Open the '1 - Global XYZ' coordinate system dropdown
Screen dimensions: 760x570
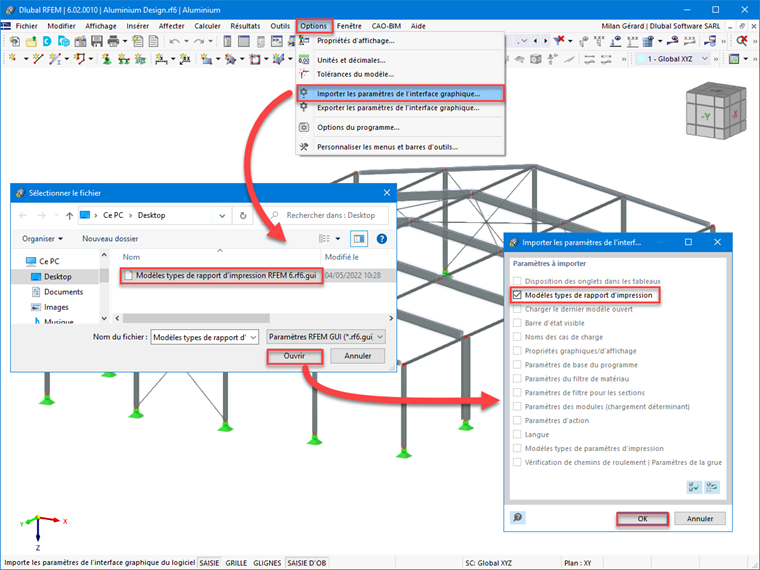(673, 59)
